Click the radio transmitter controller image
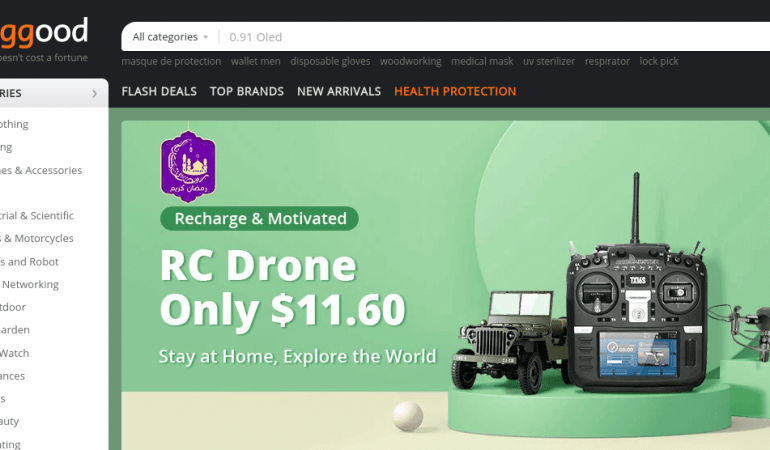 (637, 290)
